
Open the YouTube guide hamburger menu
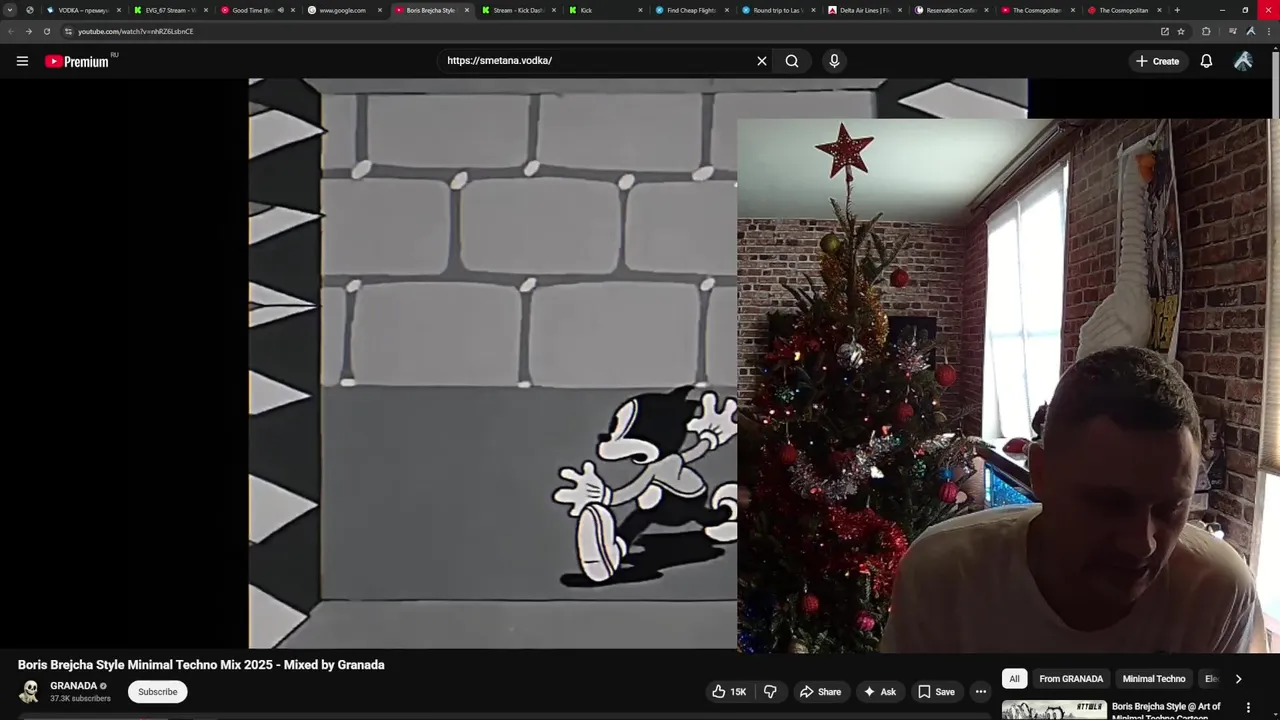[x=22, y=61]
